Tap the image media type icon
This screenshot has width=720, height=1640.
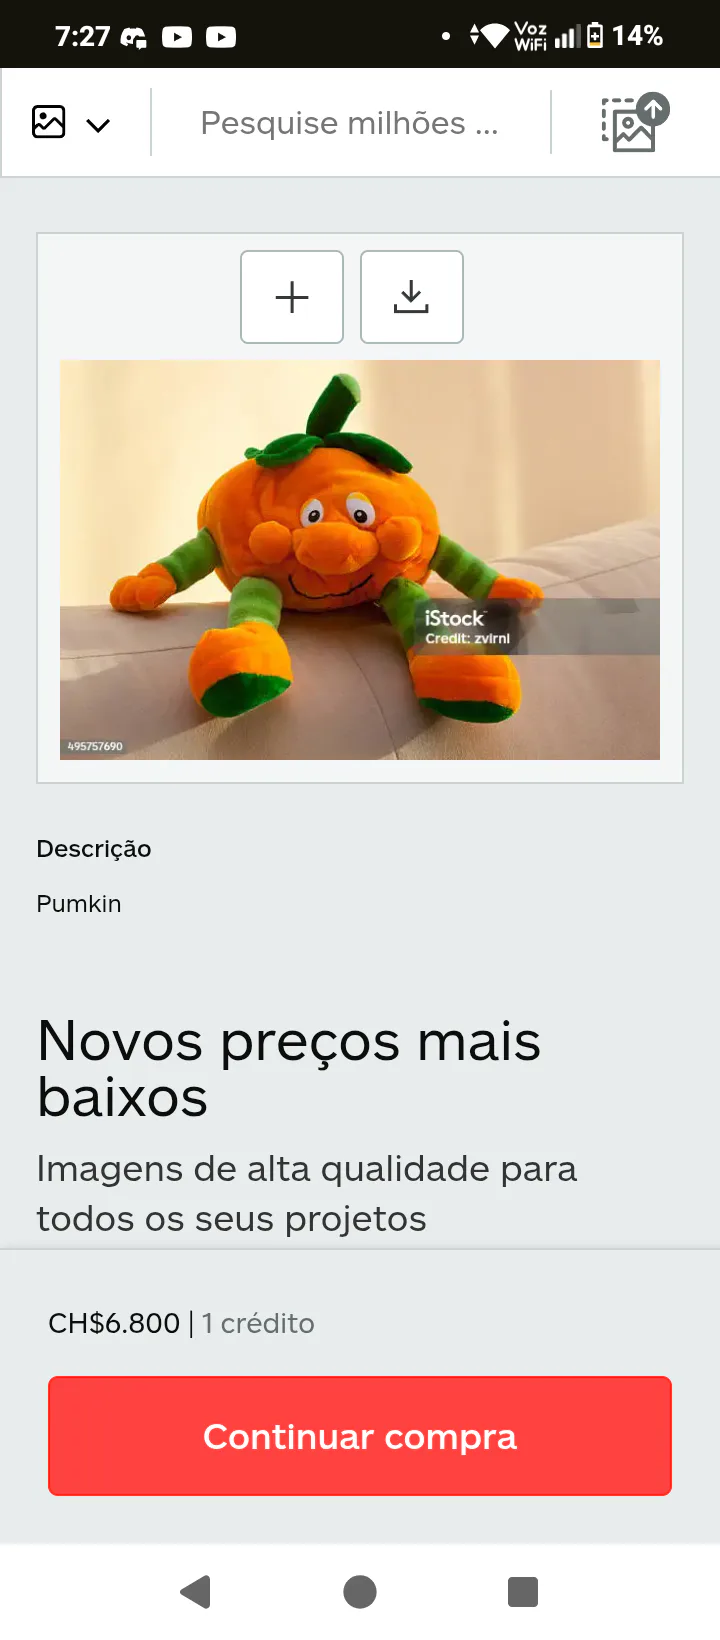pyautogui.click(x=49, y=122)
